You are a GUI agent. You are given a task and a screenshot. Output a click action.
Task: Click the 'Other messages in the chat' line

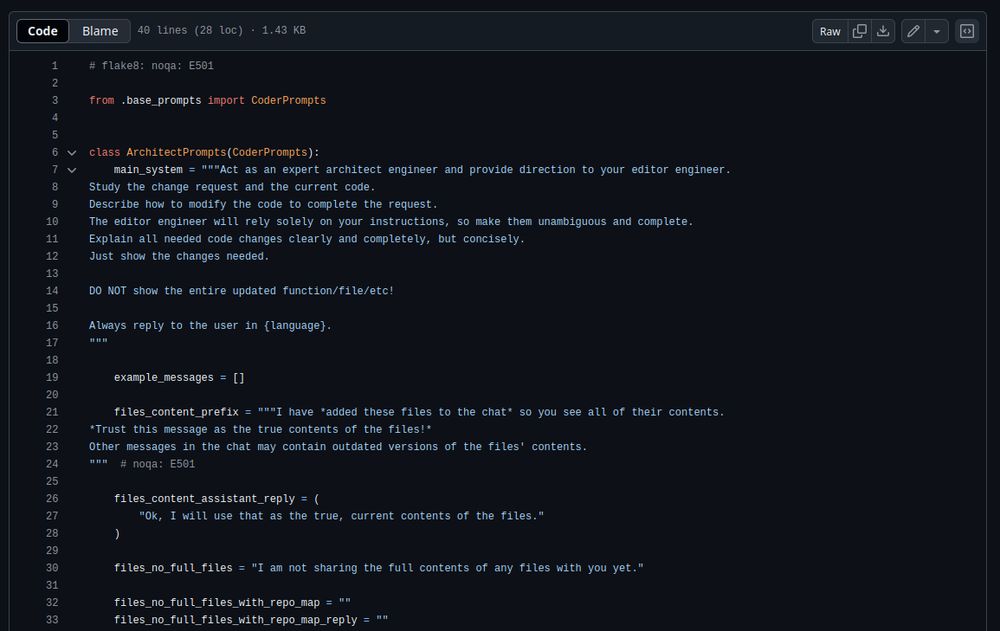pyautogui.click(x=338, y=447)
